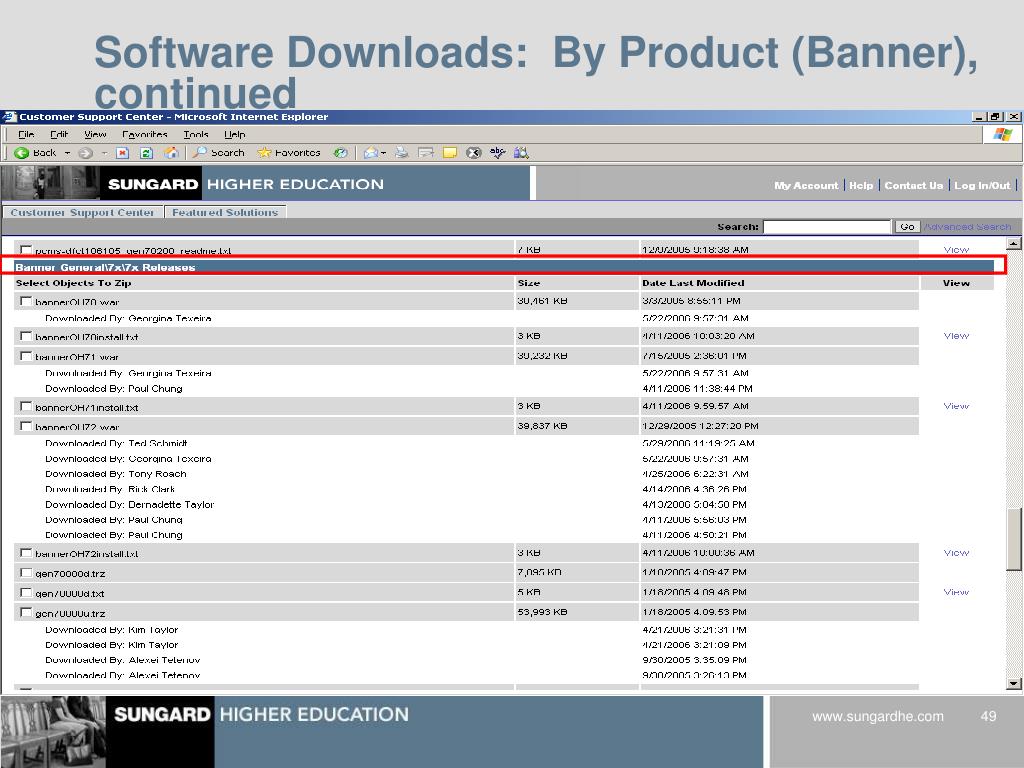Open the File menu
The height and width of the screenshot is (768, 1024).
click(26, 135)
